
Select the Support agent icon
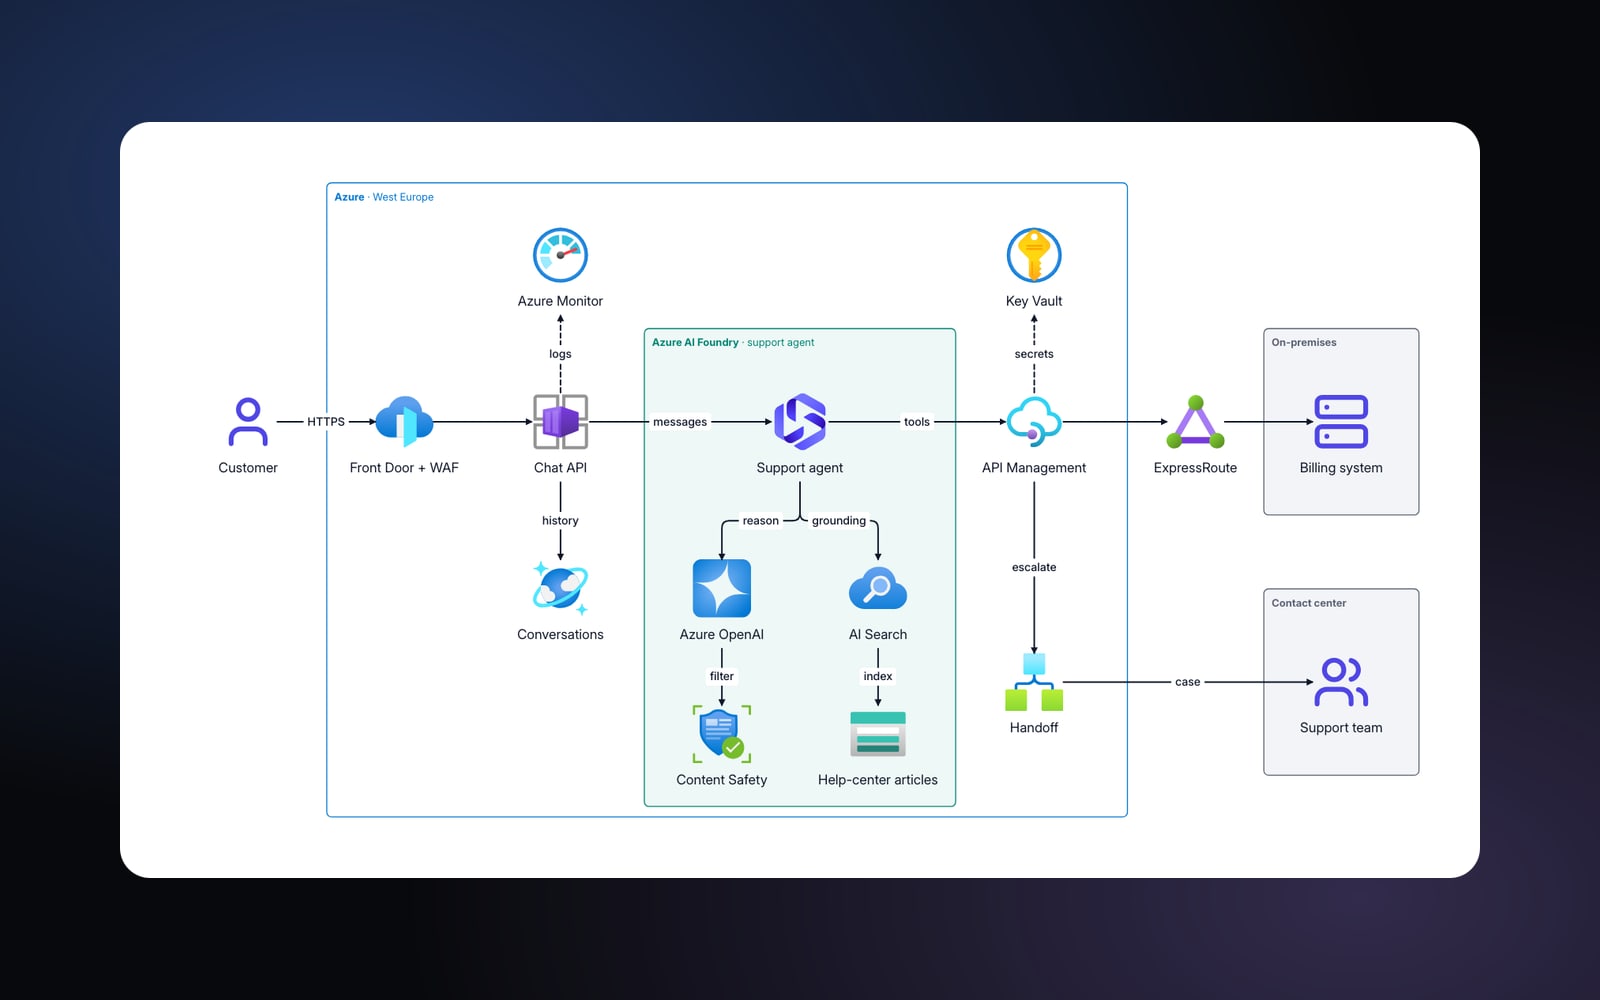(800, 422)
